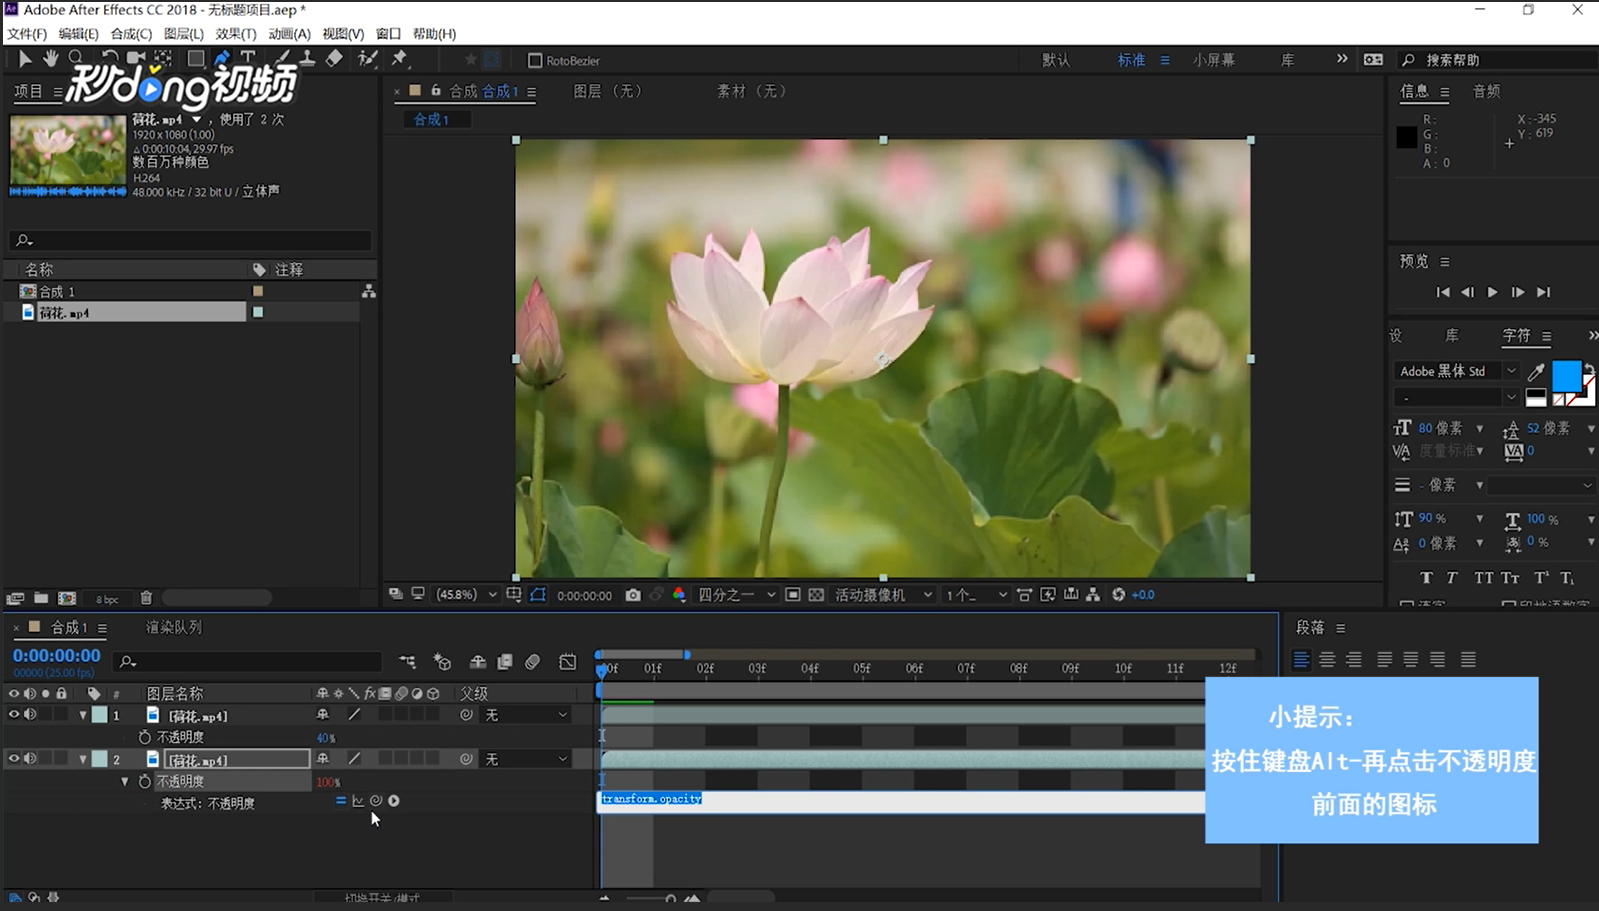This screenshot has width=1599, height=911.
Task: Click the expression pick whip icon
Action: click(376, 801)
